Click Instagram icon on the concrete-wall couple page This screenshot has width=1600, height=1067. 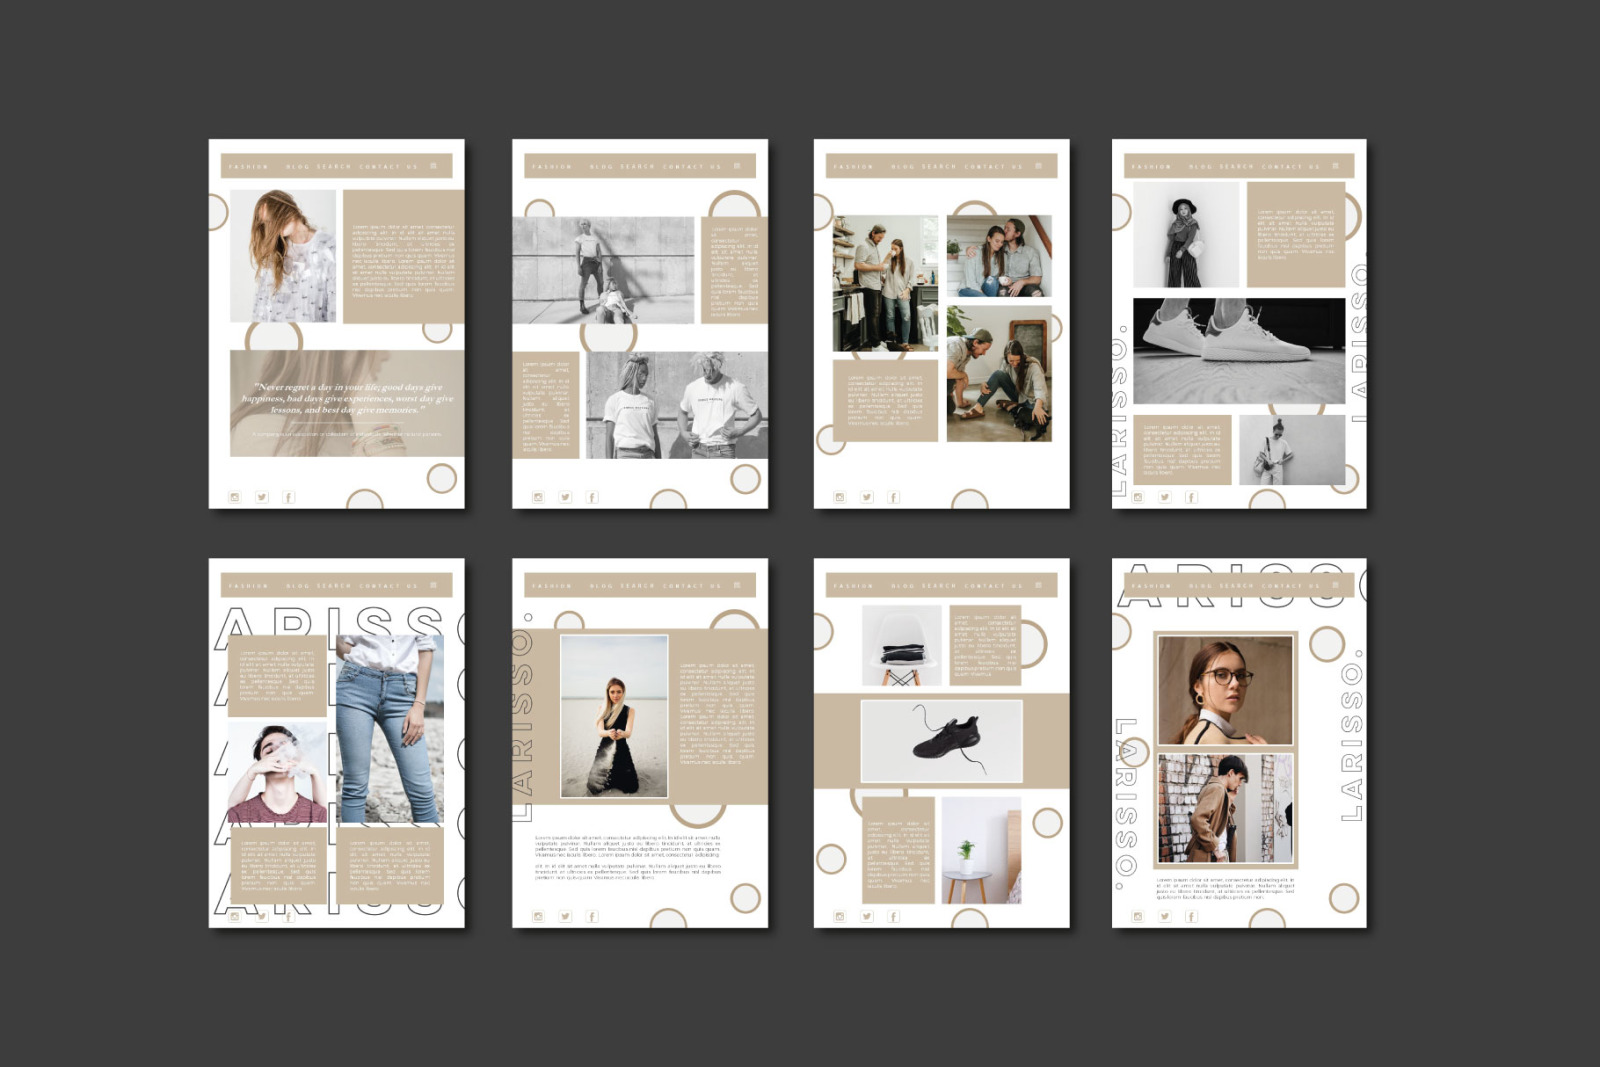click(x=538, y=497)
